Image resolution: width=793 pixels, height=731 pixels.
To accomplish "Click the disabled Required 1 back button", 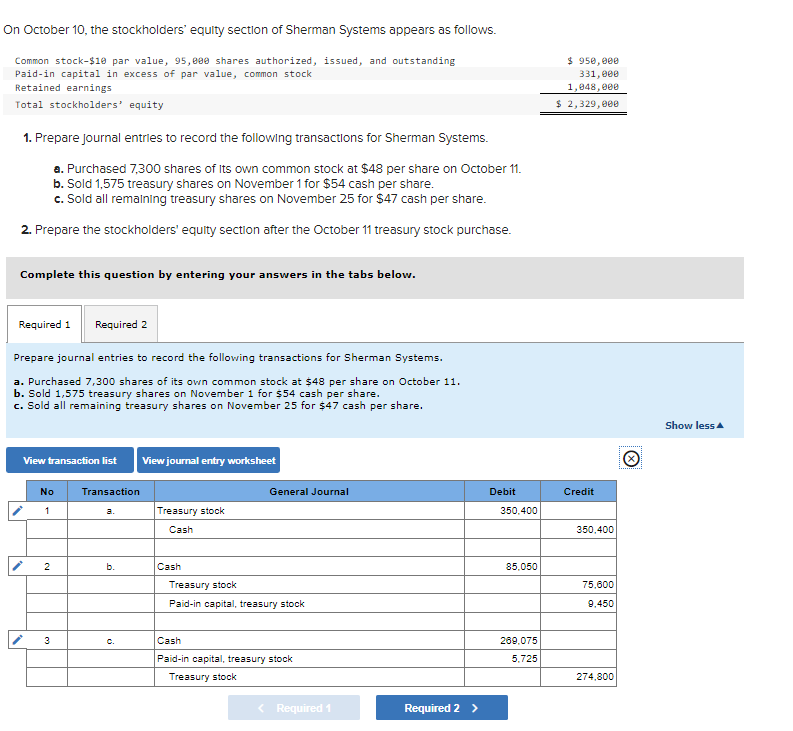I will point(294,708).
